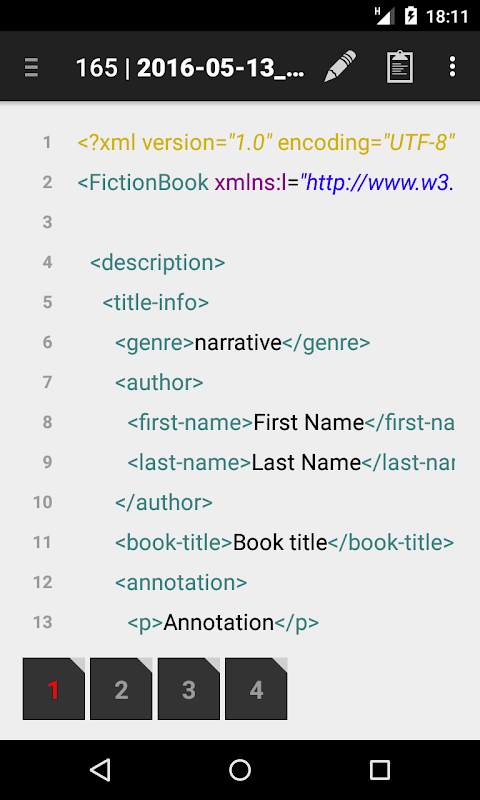Tap the battery icon in status bar

click(x=411, y=16)
